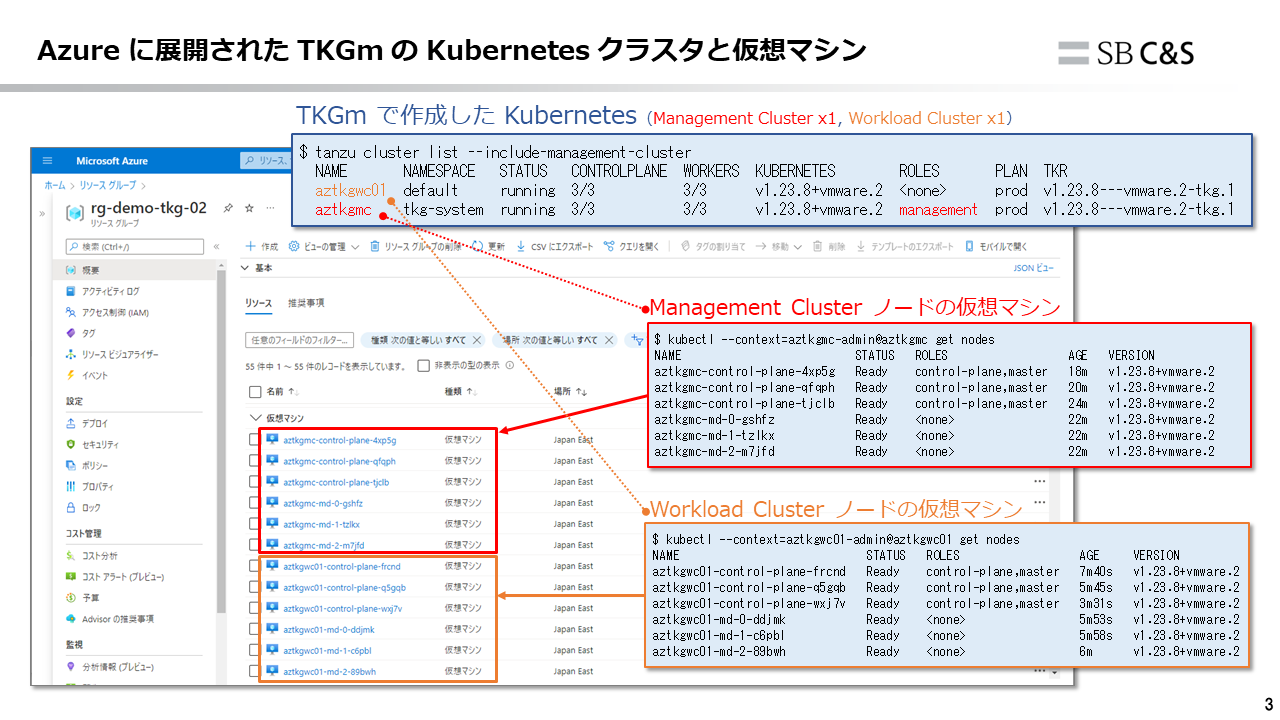Click CSV にエクスポート download button

tap(554, 246)
